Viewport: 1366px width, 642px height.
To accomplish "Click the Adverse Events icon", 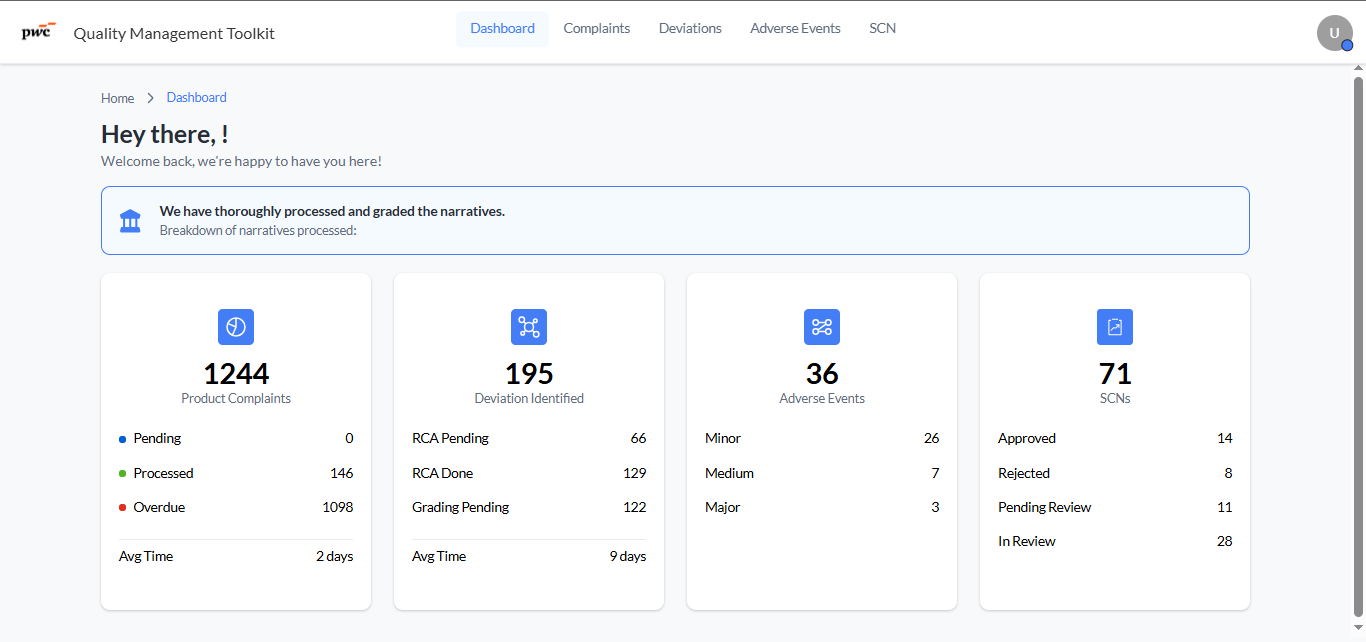I will pyautogui.click(x=822, y=327).
